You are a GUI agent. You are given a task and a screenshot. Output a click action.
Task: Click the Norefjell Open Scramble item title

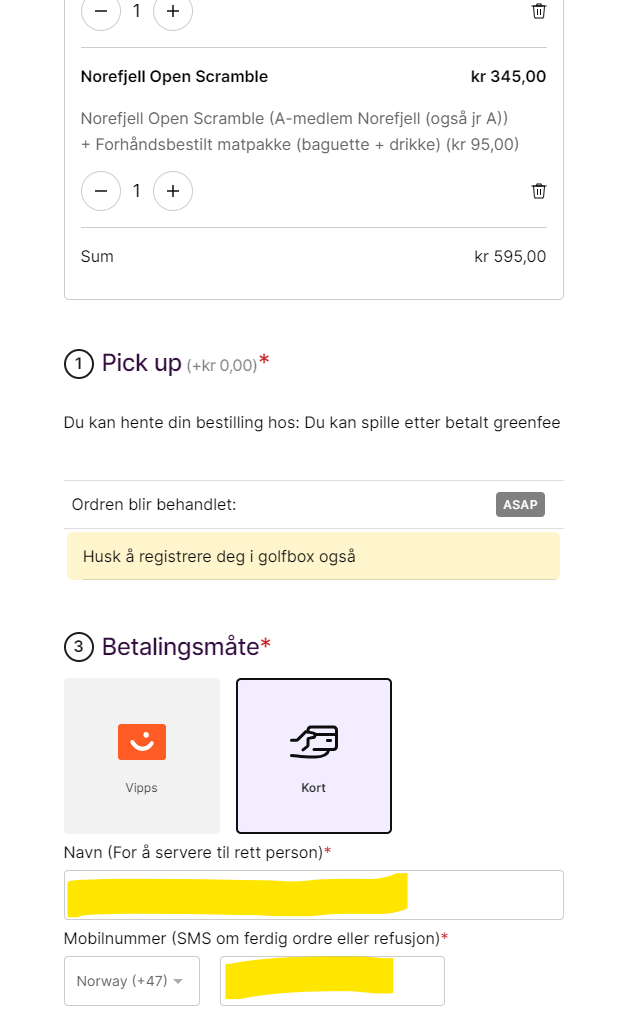point(174,77)
